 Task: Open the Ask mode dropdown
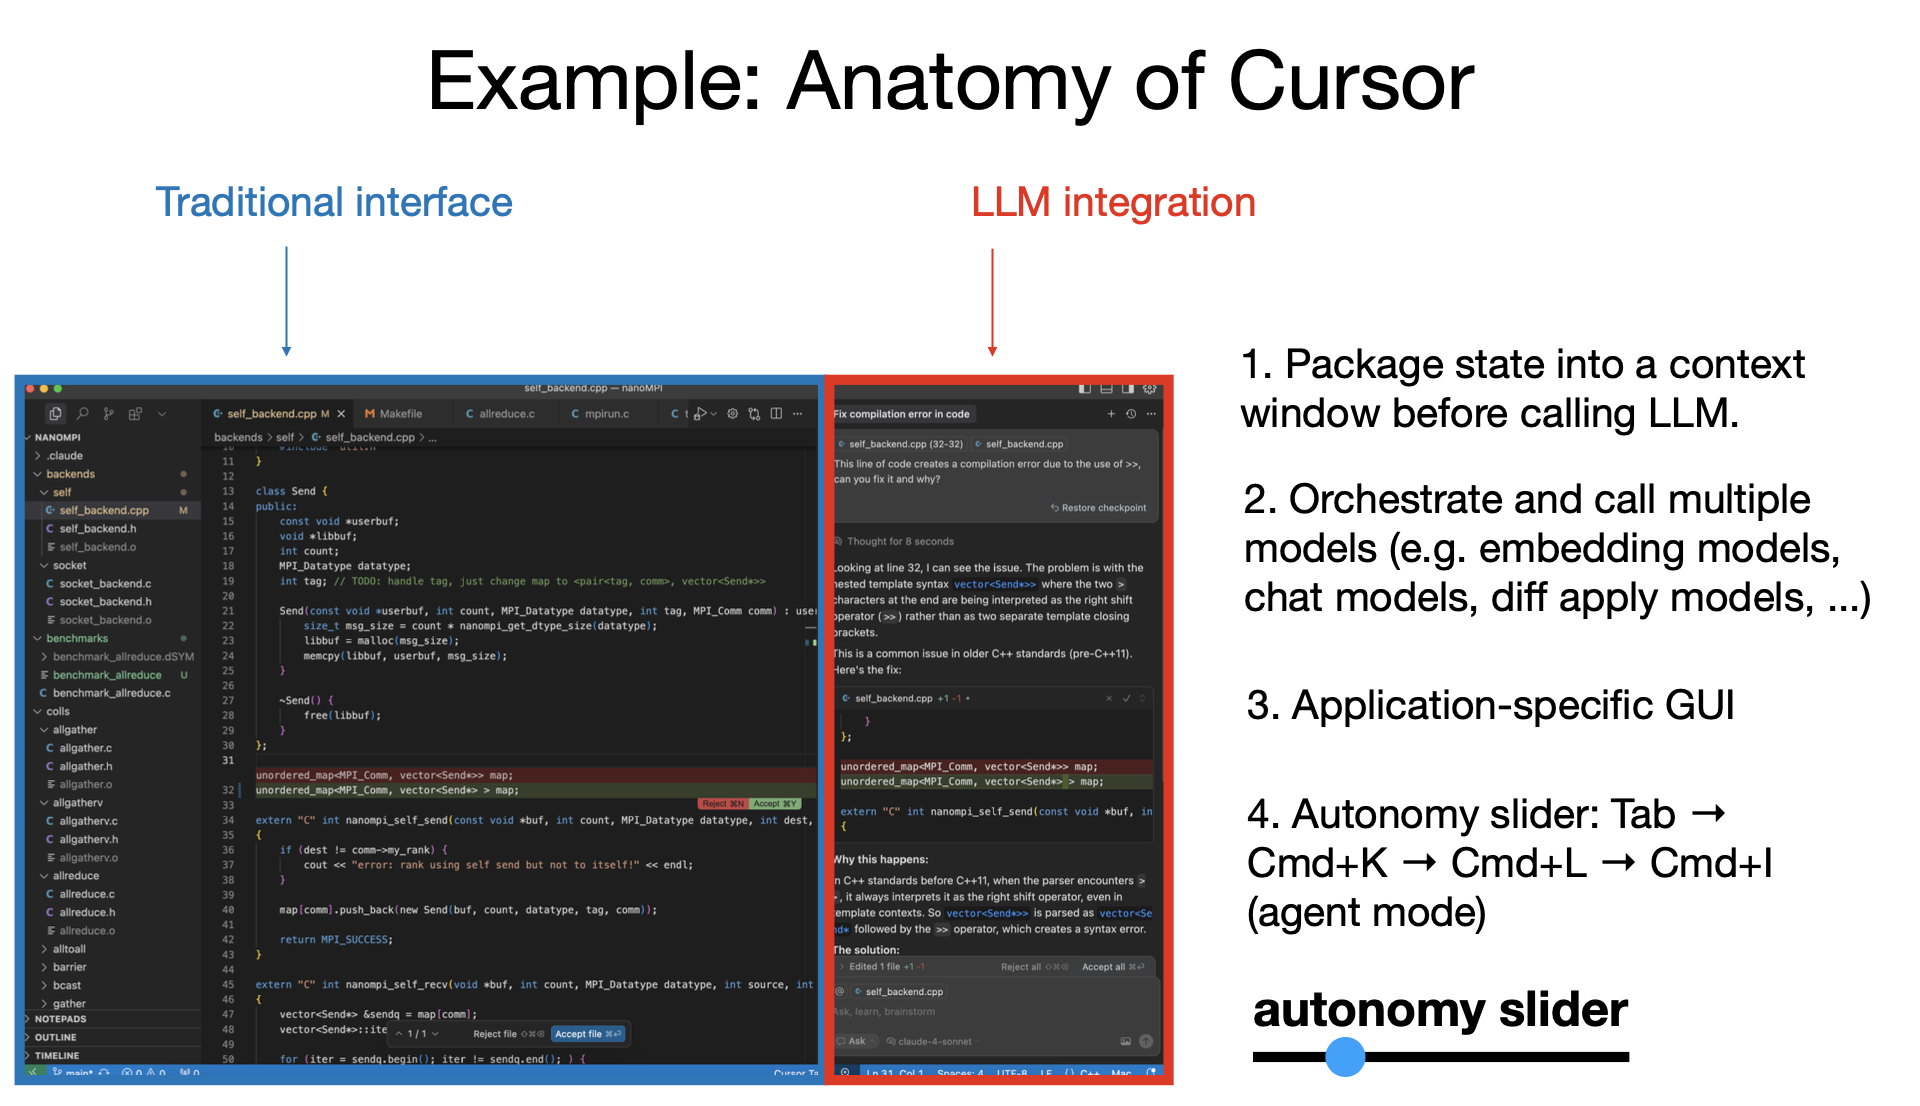click(855, 1041)
